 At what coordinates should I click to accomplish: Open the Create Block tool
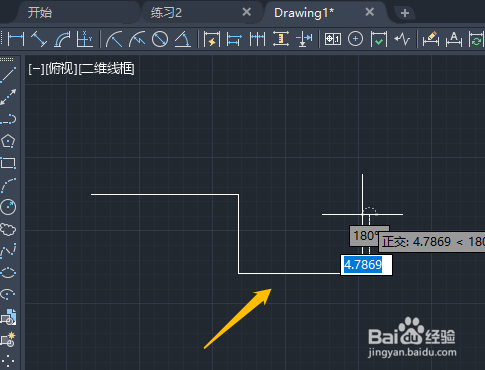9,339
